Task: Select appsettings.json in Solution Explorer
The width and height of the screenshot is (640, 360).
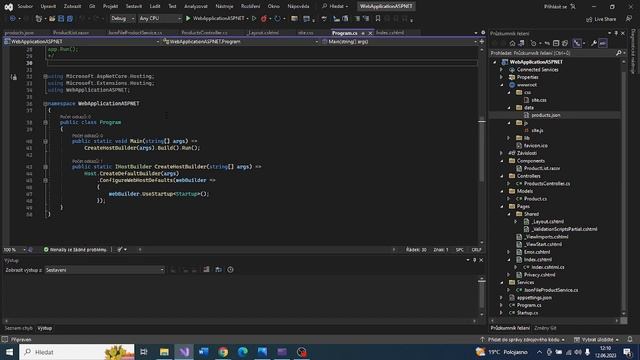Action: 534,298
